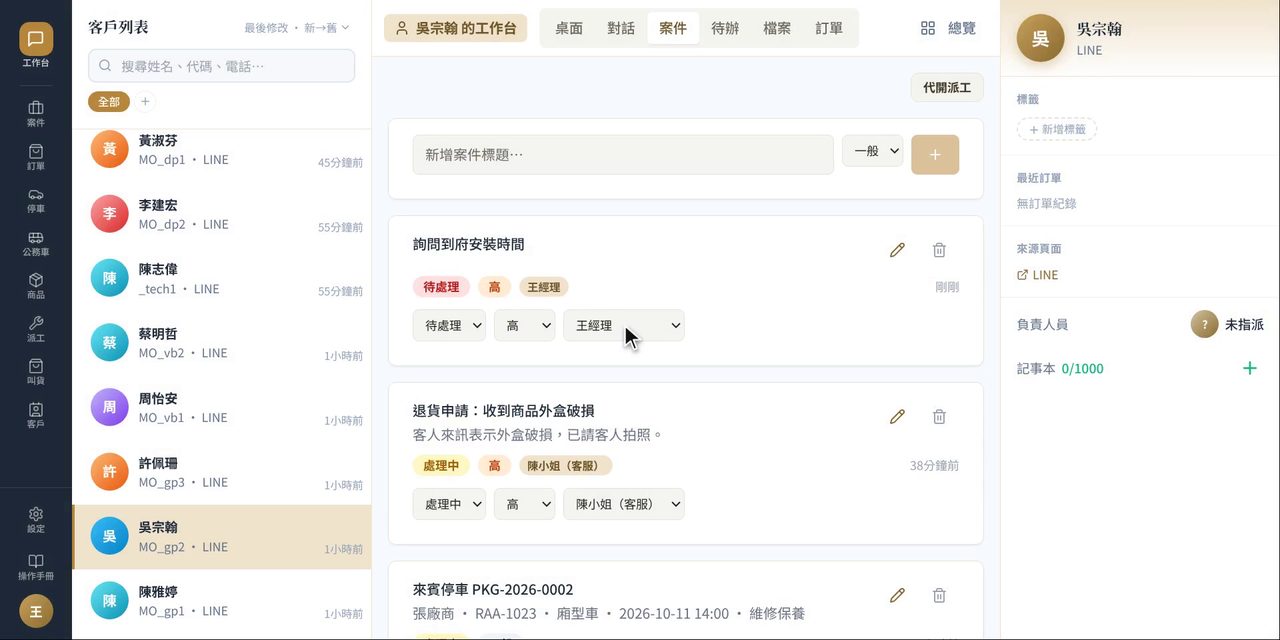
Task: Switch to the 訂單 tab
Action: coord(829,28)
